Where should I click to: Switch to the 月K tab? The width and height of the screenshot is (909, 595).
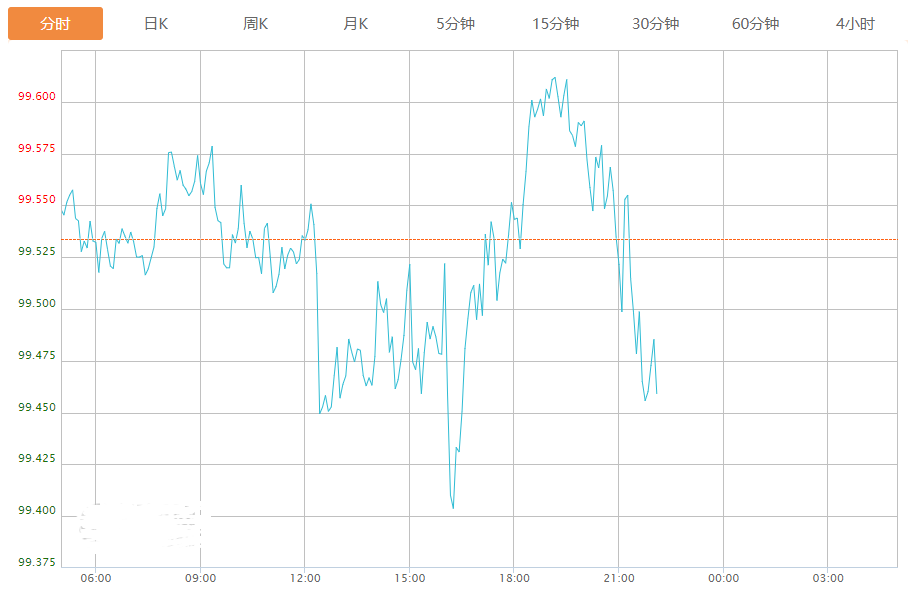coord(356,24)
